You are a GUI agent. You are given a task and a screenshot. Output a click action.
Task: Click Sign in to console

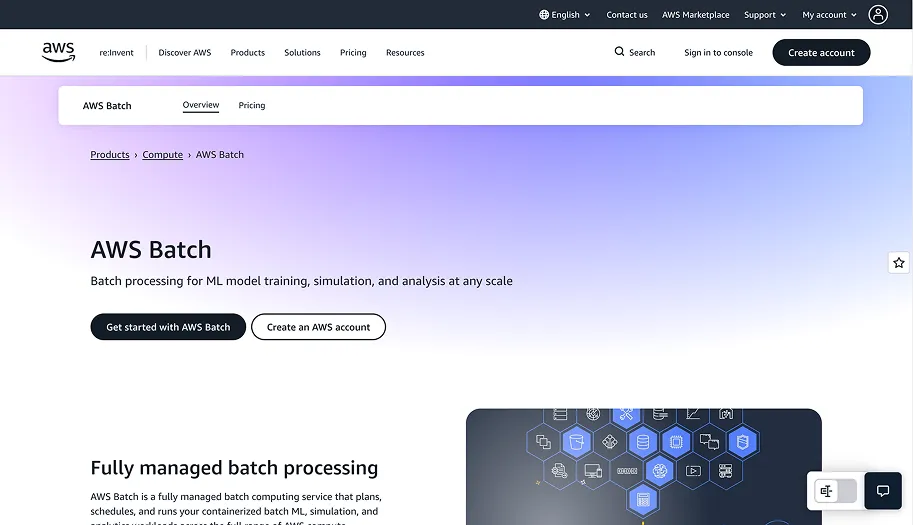pos(718,52)
